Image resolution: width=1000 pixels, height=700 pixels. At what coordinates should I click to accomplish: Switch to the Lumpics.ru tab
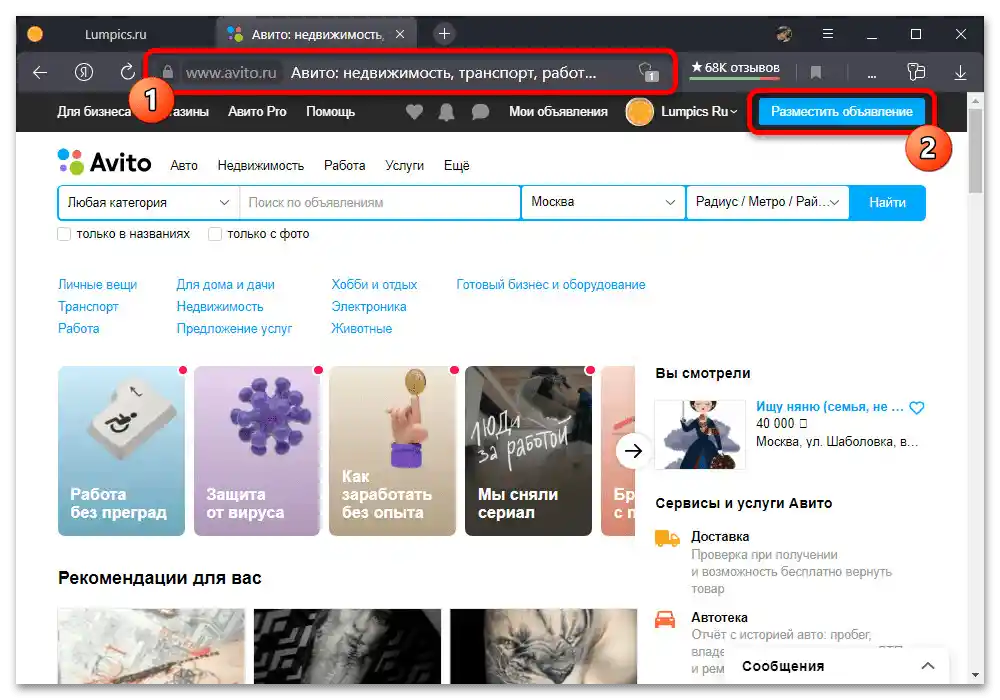(x=115, y=34)
